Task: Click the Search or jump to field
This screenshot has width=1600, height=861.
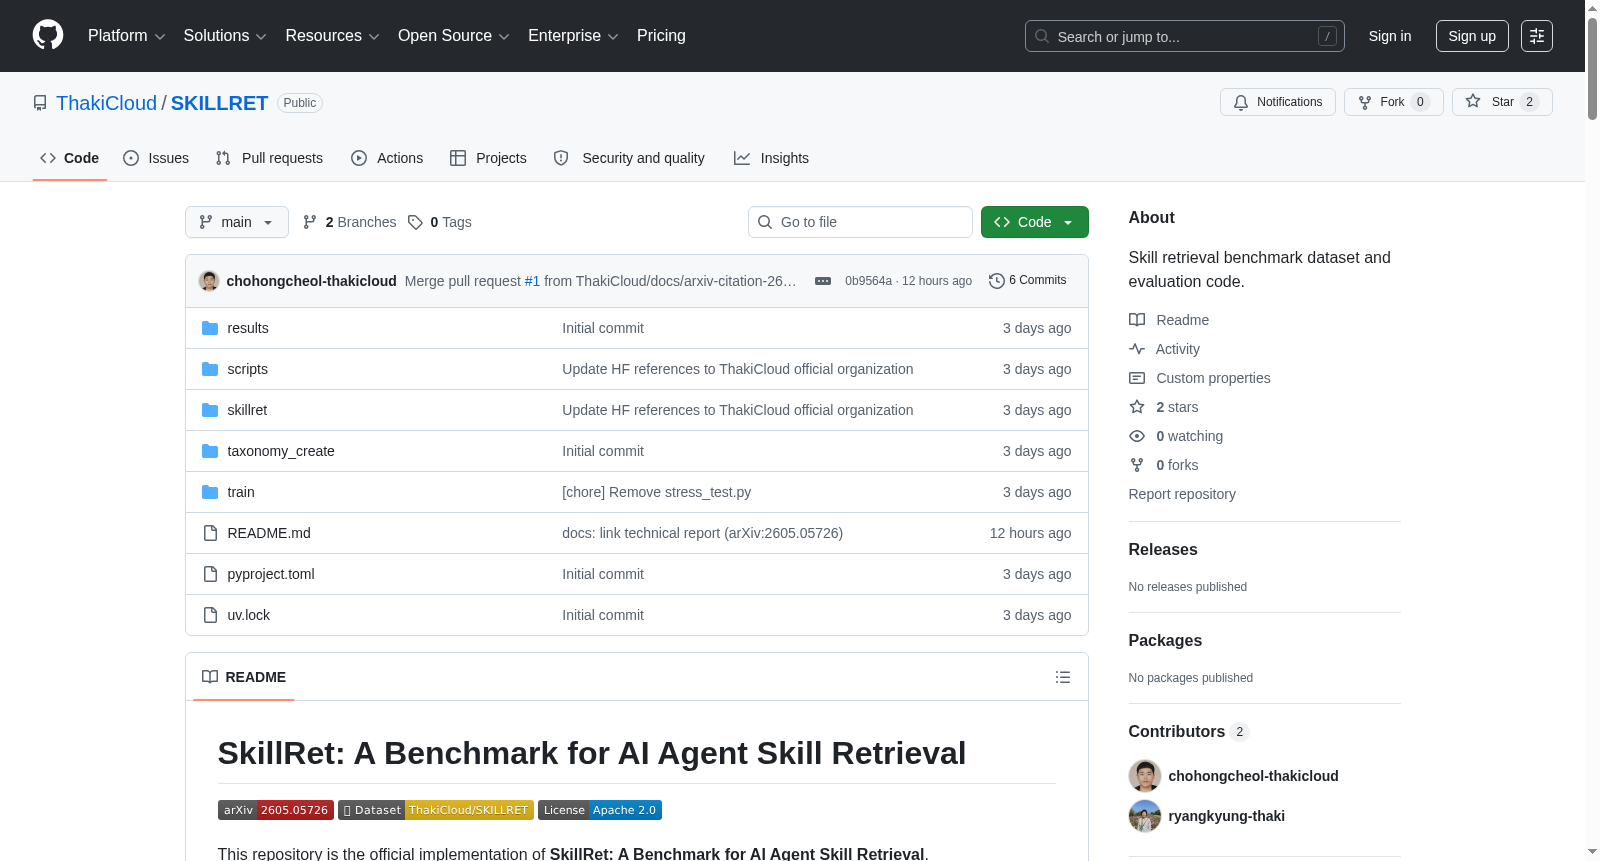Action: 1185,36
